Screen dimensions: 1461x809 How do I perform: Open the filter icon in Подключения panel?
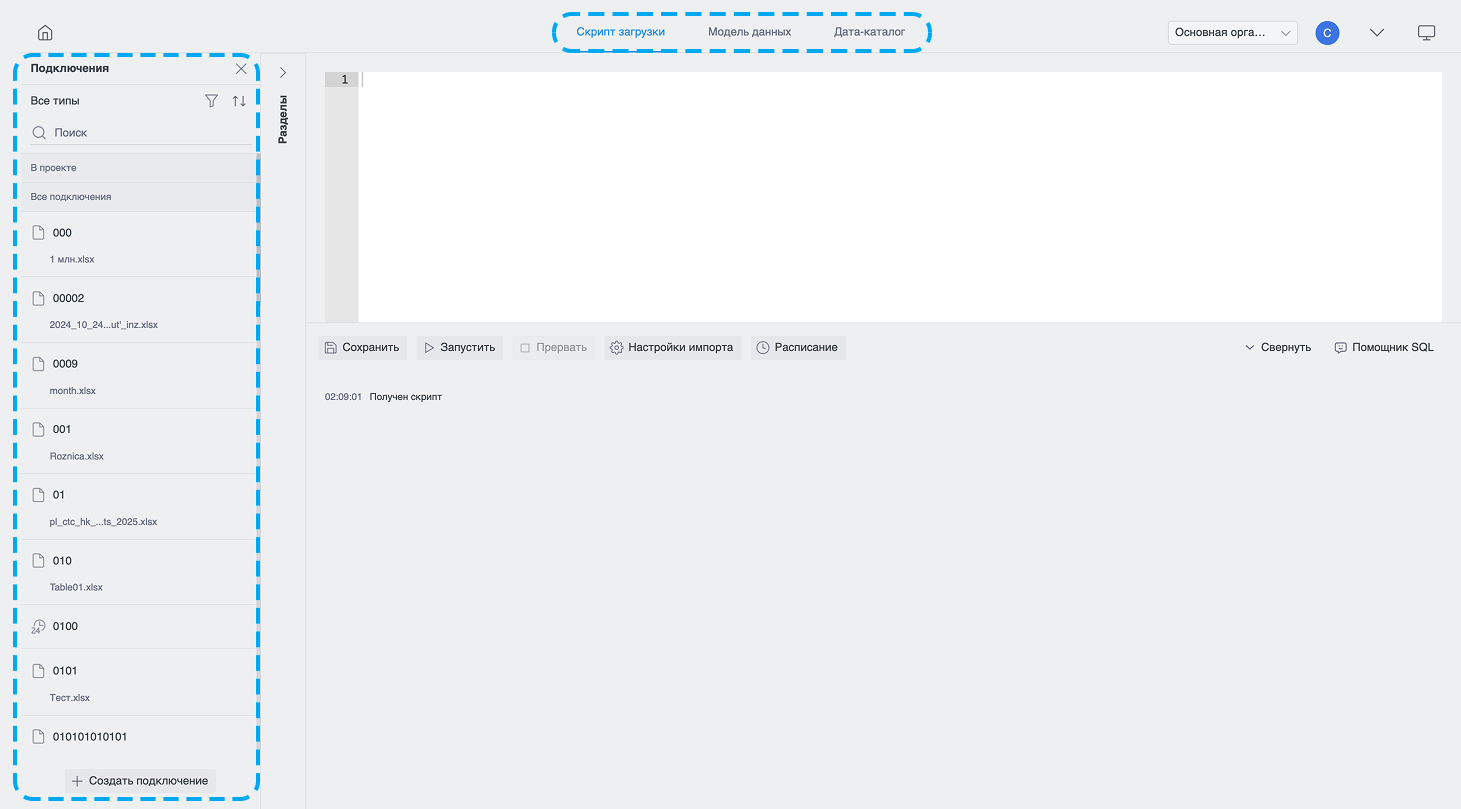click(211, 101)
